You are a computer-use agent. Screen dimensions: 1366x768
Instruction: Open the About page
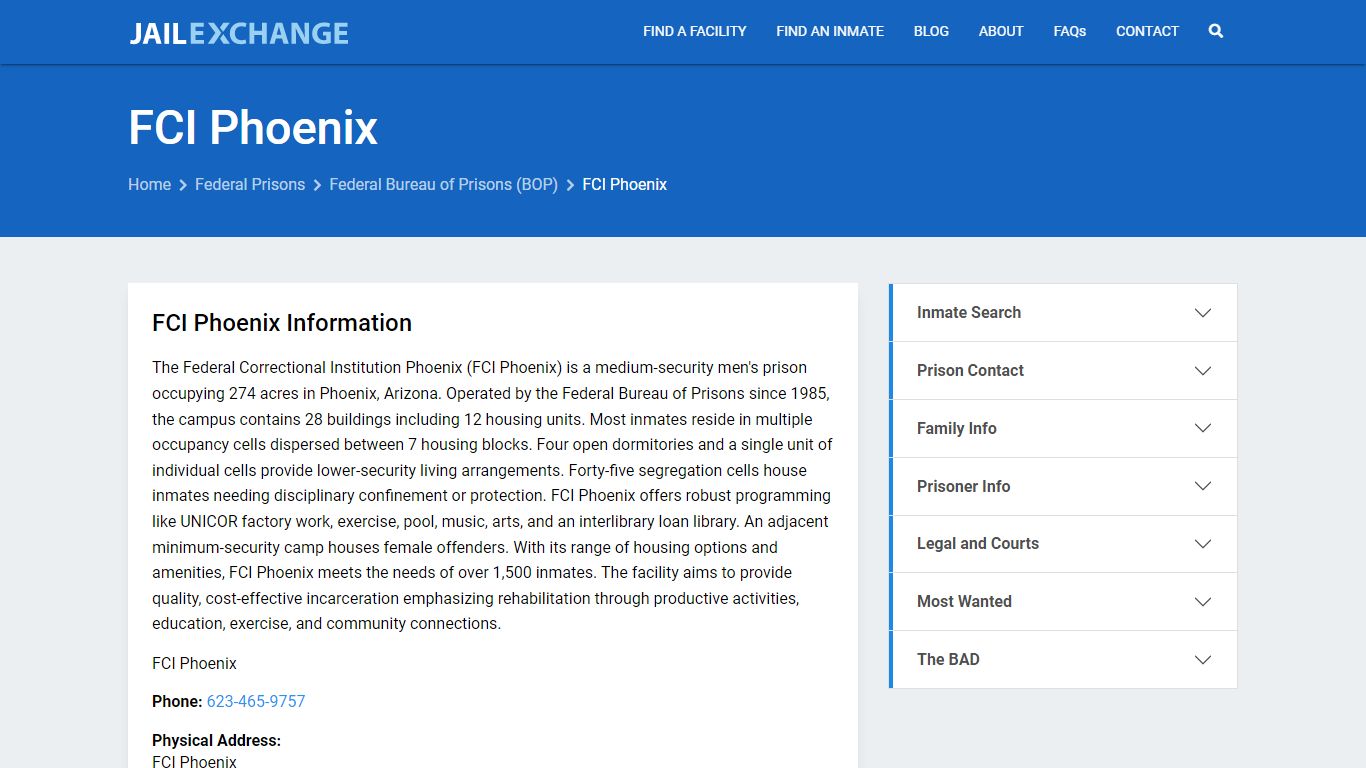[1001, 31]
